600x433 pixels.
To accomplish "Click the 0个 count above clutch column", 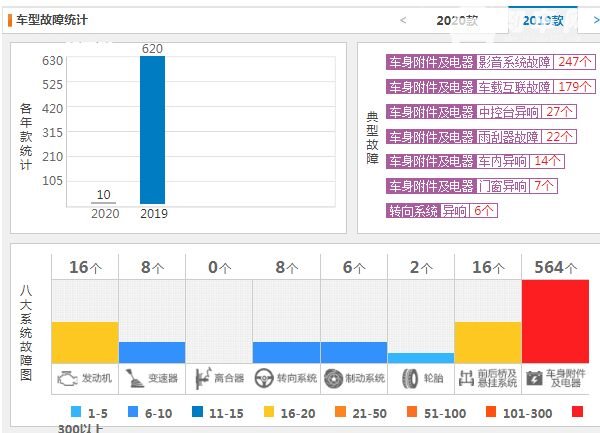I will [x=220, y=267].
